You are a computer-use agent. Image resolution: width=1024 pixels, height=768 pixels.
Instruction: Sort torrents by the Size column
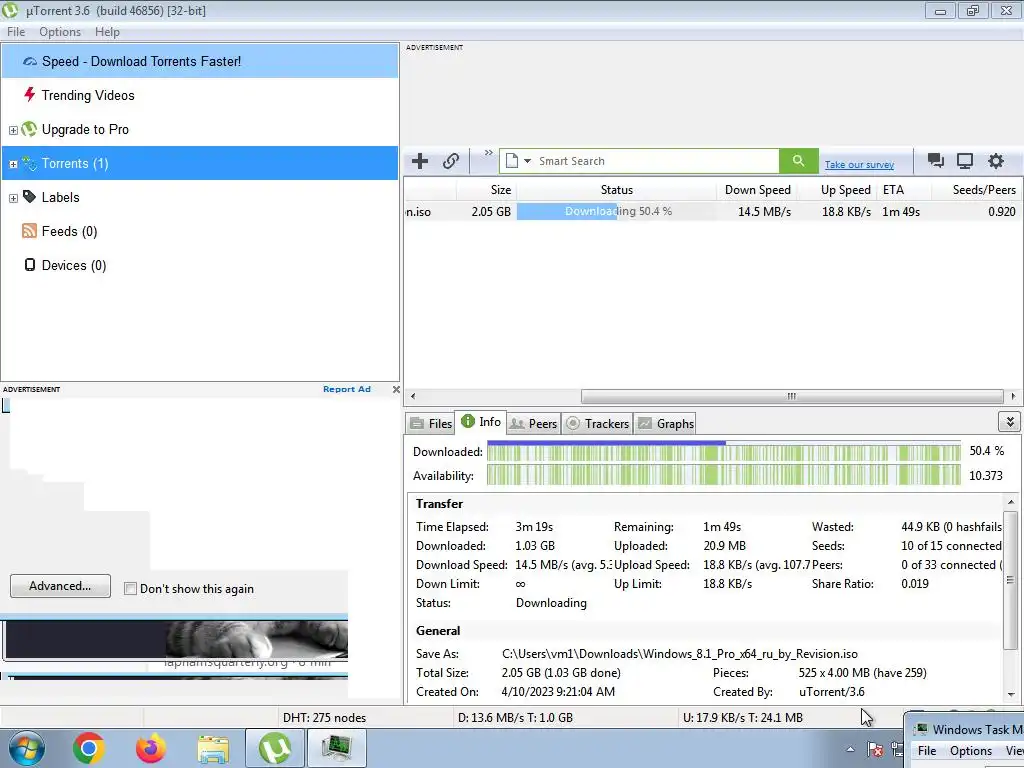coord(486,190)
